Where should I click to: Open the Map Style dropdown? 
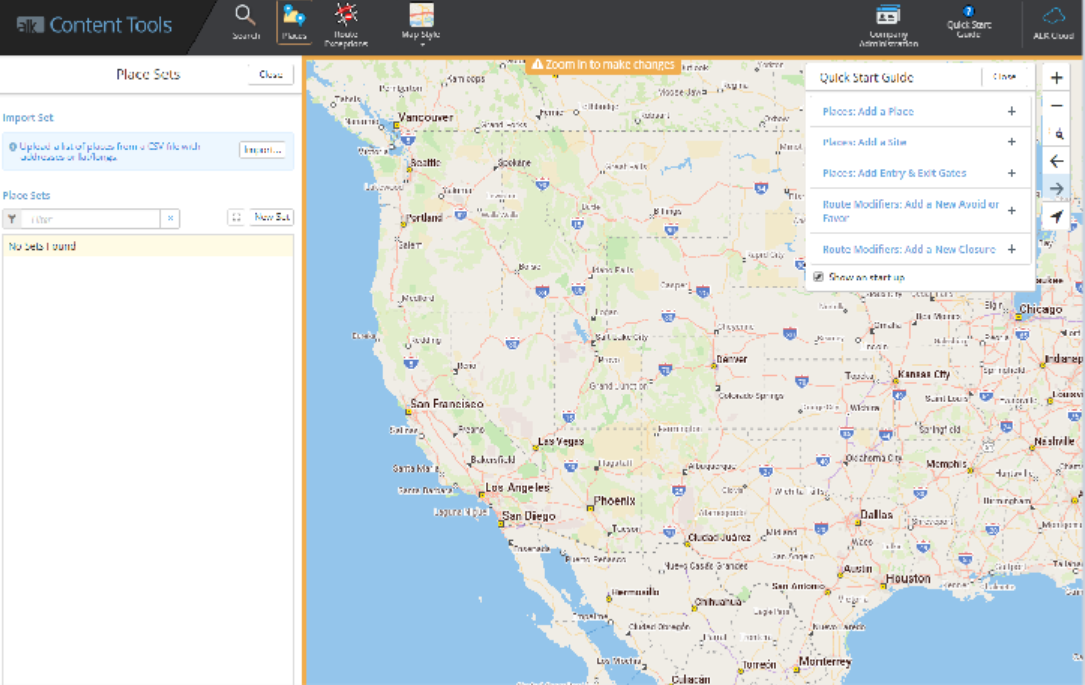coord(421,24)
